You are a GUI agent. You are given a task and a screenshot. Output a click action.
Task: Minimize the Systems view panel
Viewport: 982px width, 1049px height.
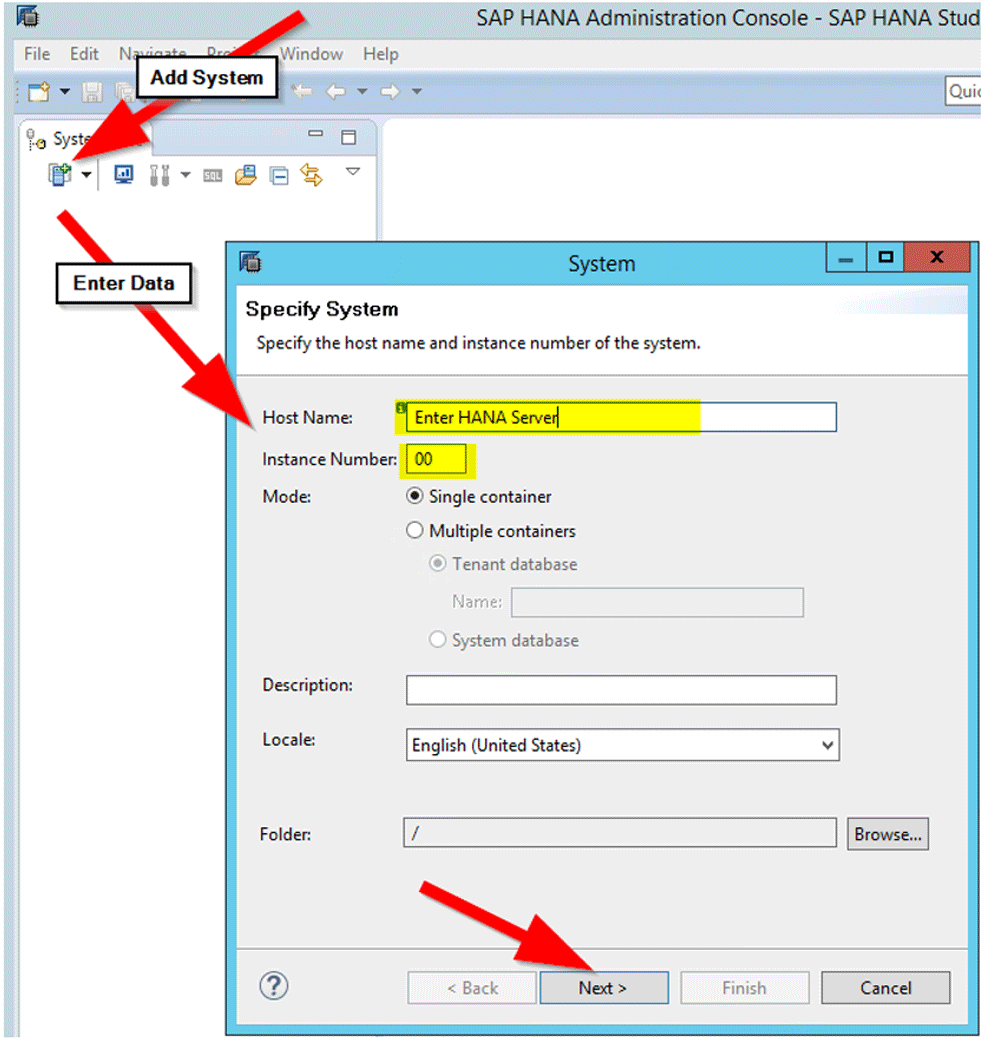tap(315, 134)
